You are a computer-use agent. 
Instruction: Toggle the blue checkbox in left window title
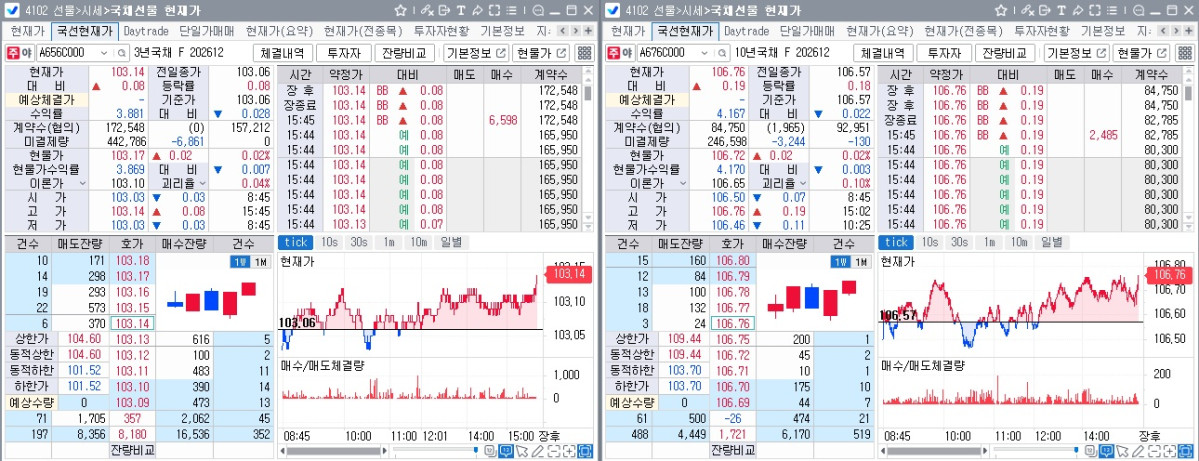pos(11,11)
